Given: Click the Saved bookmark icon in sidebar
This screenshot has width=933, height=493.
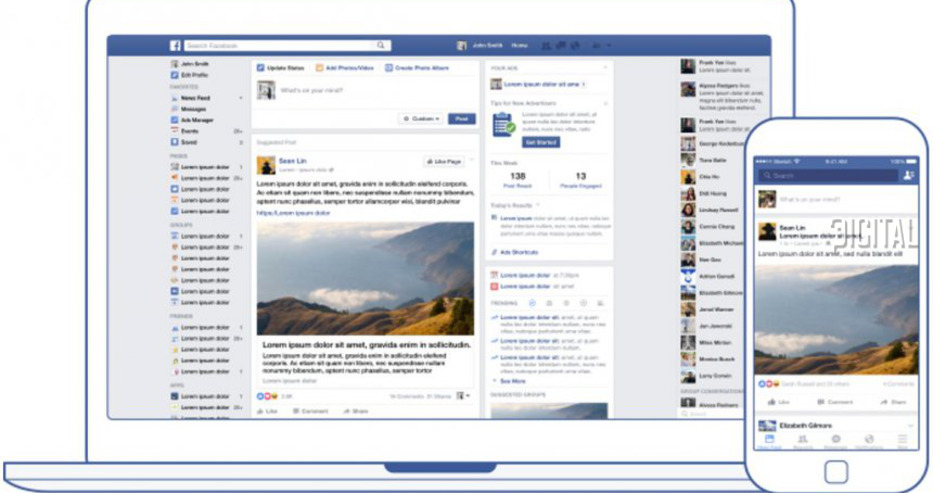Looking at the screenshot, I should (x=175, y=142).
